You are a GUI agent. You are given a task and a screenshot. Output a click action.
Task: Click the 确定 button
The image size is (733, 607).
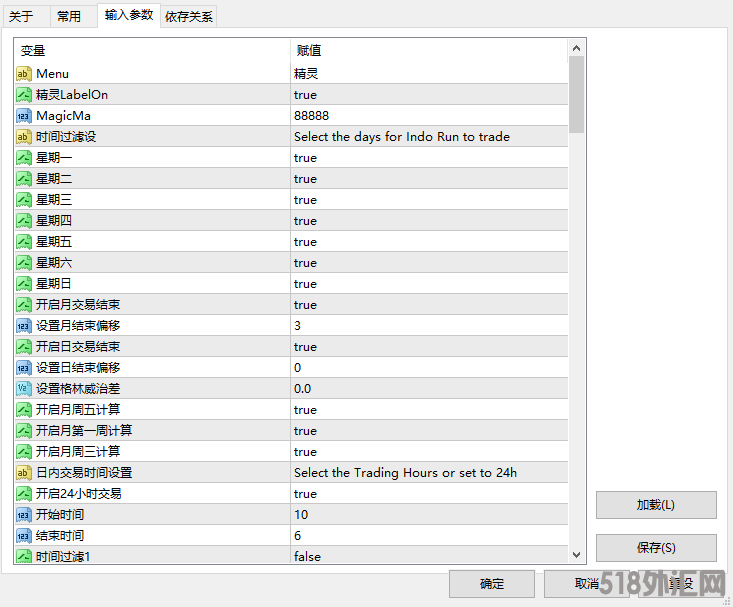click(x=491, y=584)
